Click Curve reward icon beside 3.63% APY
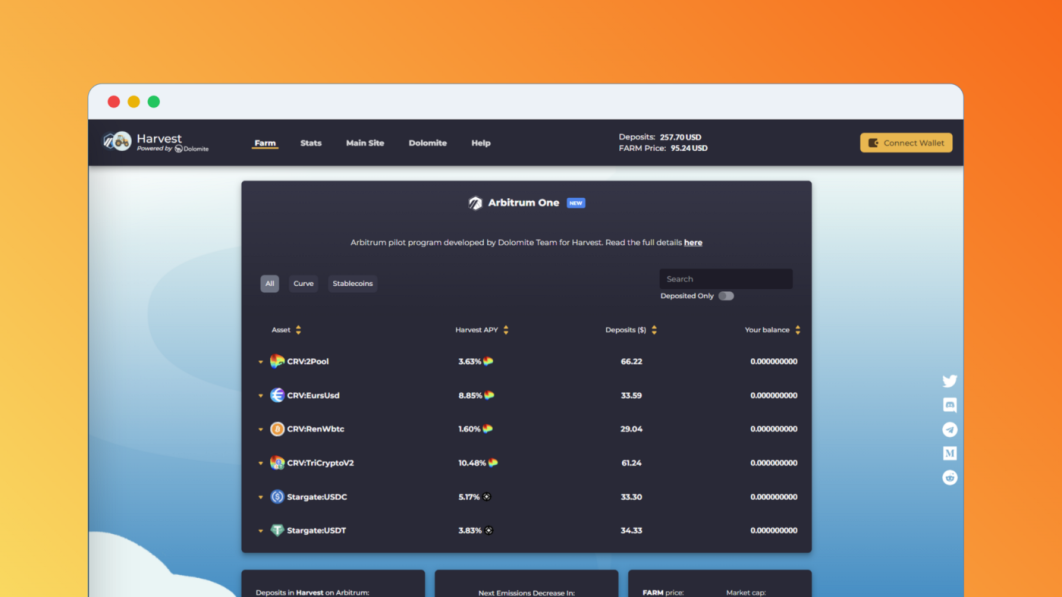Viewport: 1062px width, 597px height. [x=488, y=361]
